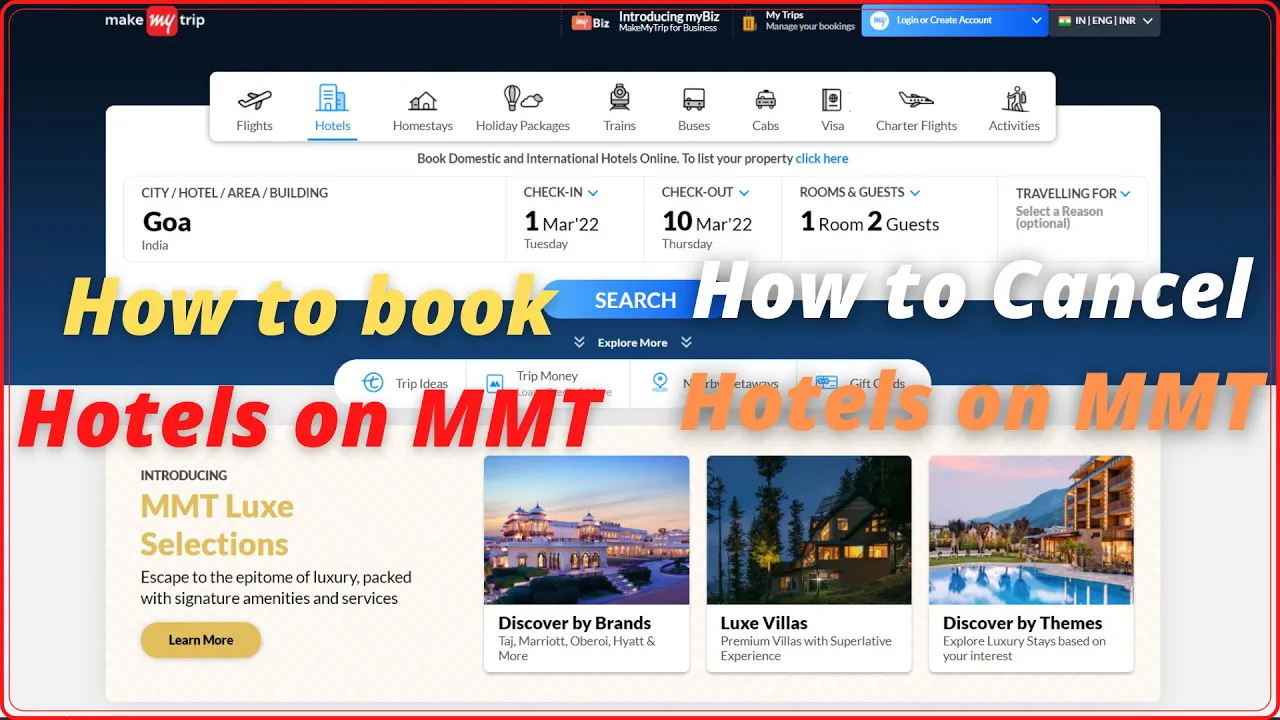Image resolution: width=1280 pixels, height=720 pixels.
Task: Click the Discover by Brands title
Action: [x=575, y=623]
